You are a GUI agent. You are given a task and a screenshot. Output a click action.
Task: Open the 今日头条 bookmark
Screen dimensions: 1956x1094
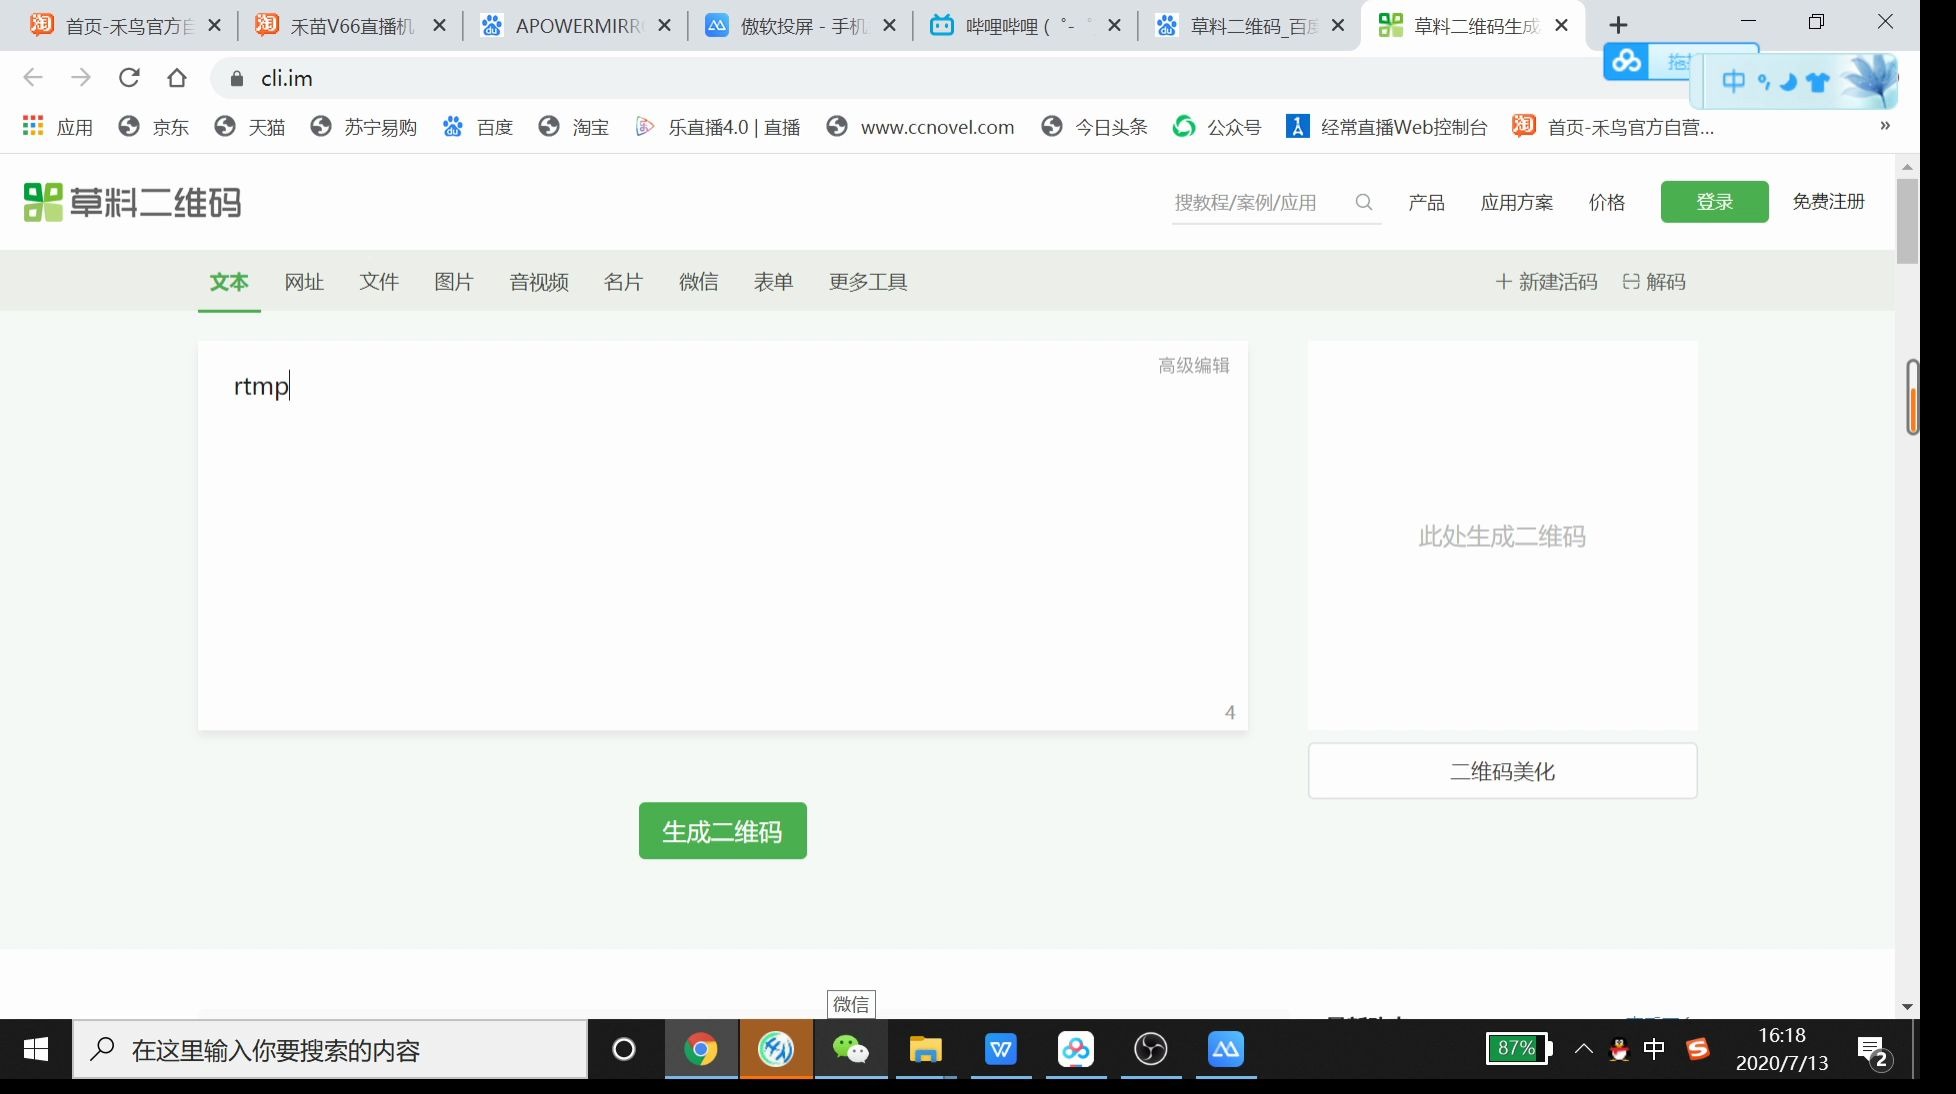pos(1094,127)
